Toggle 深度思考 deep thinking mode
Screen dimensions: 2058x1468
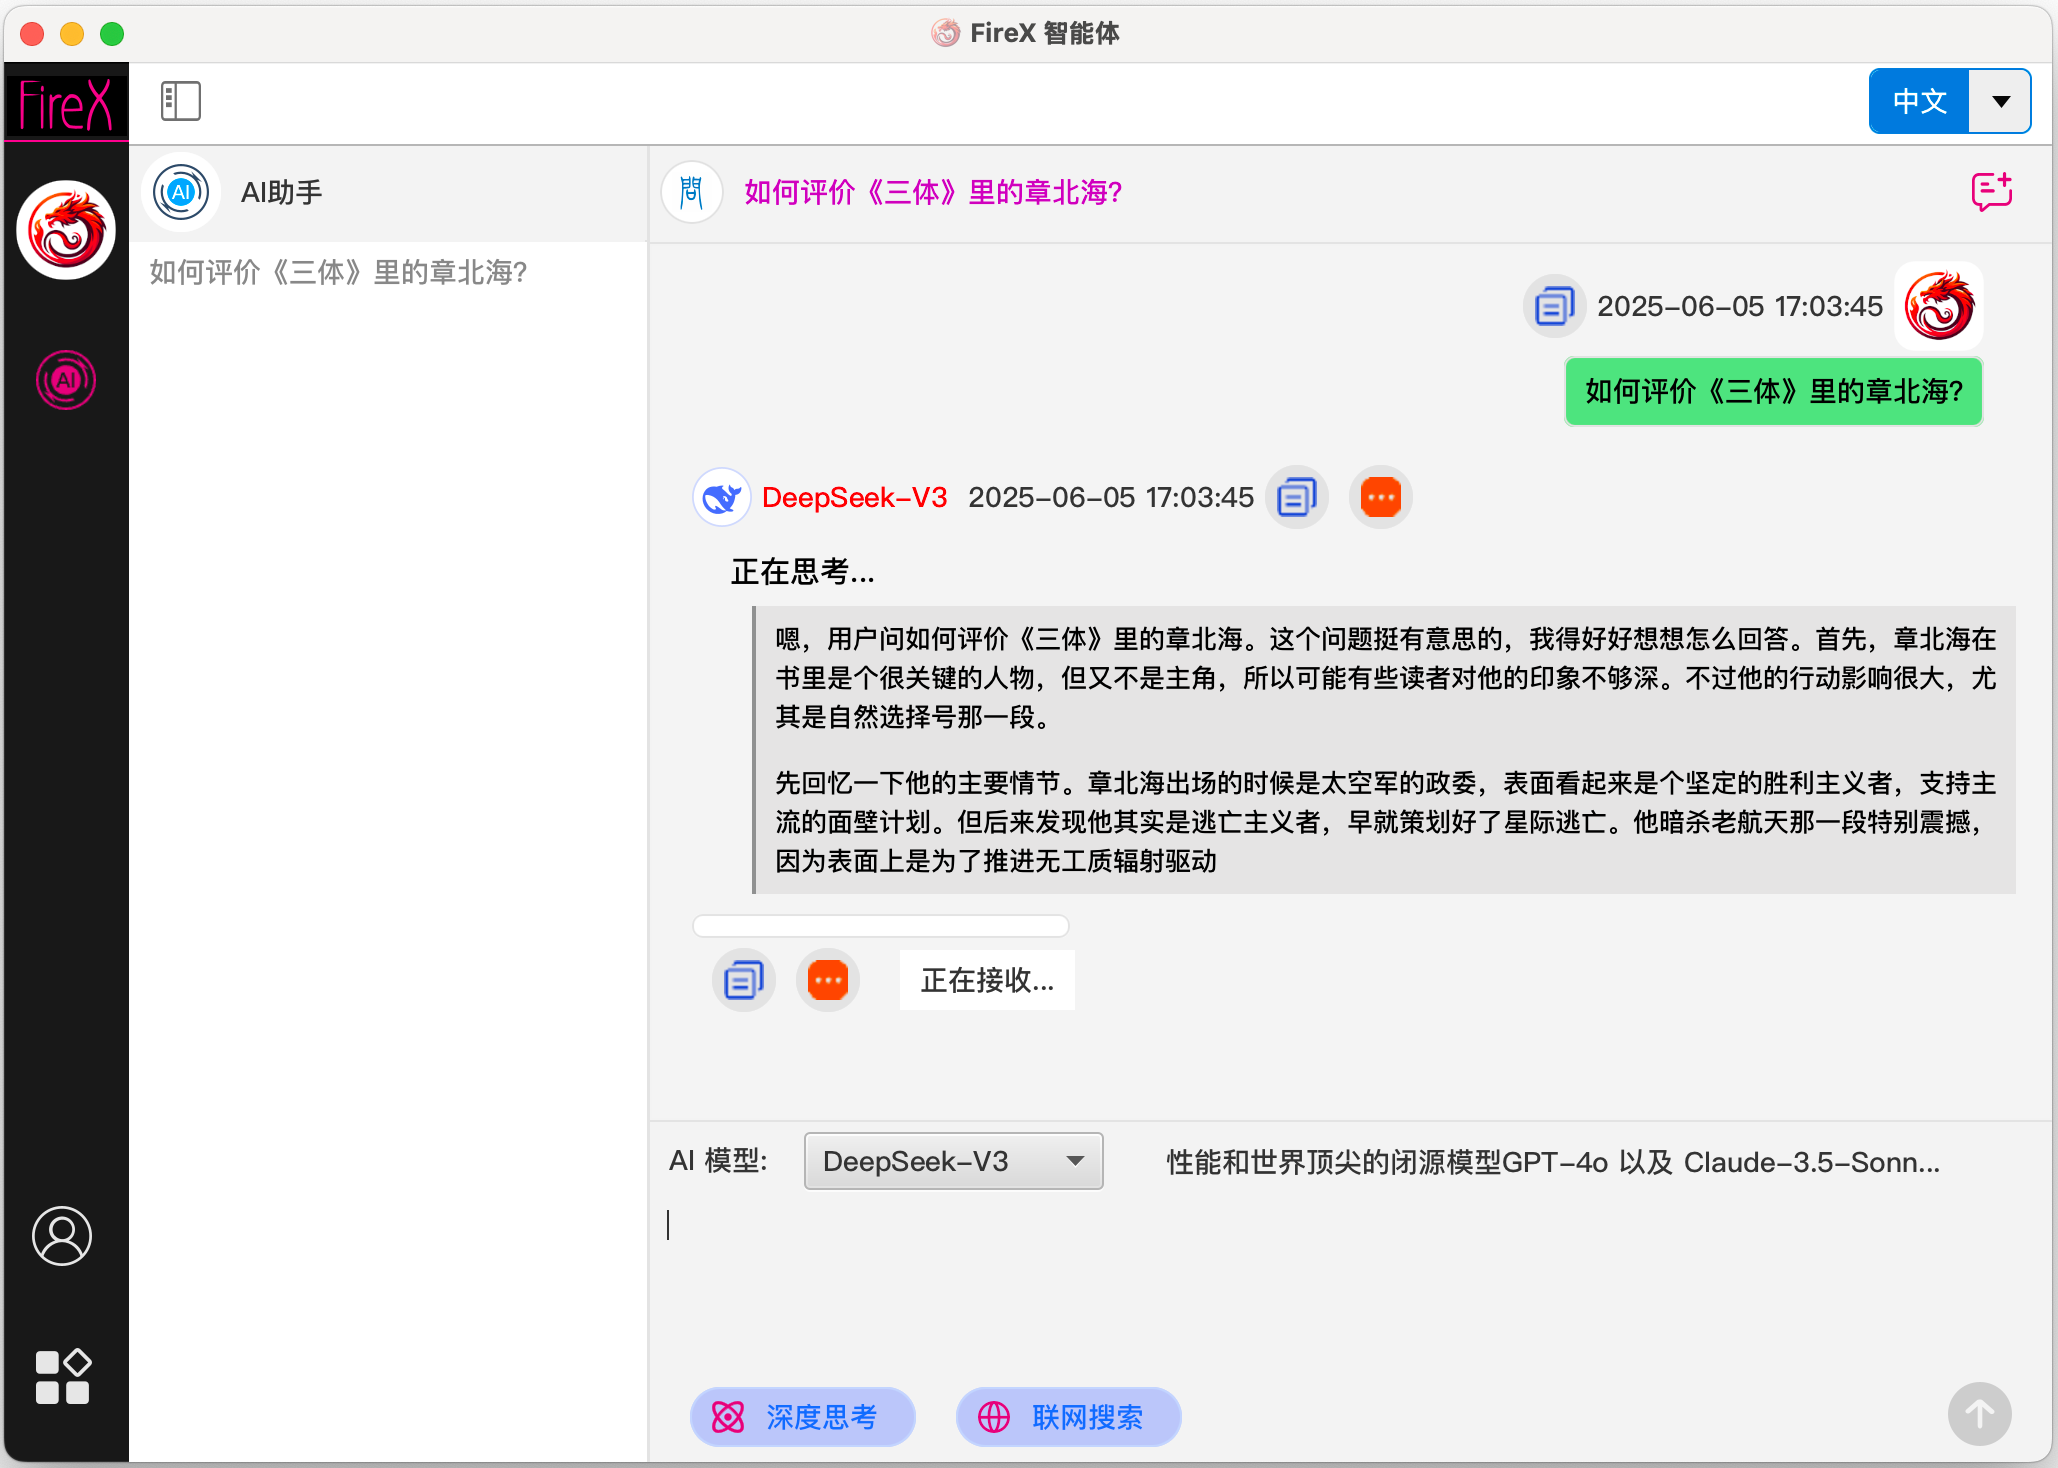point(802,1416)
